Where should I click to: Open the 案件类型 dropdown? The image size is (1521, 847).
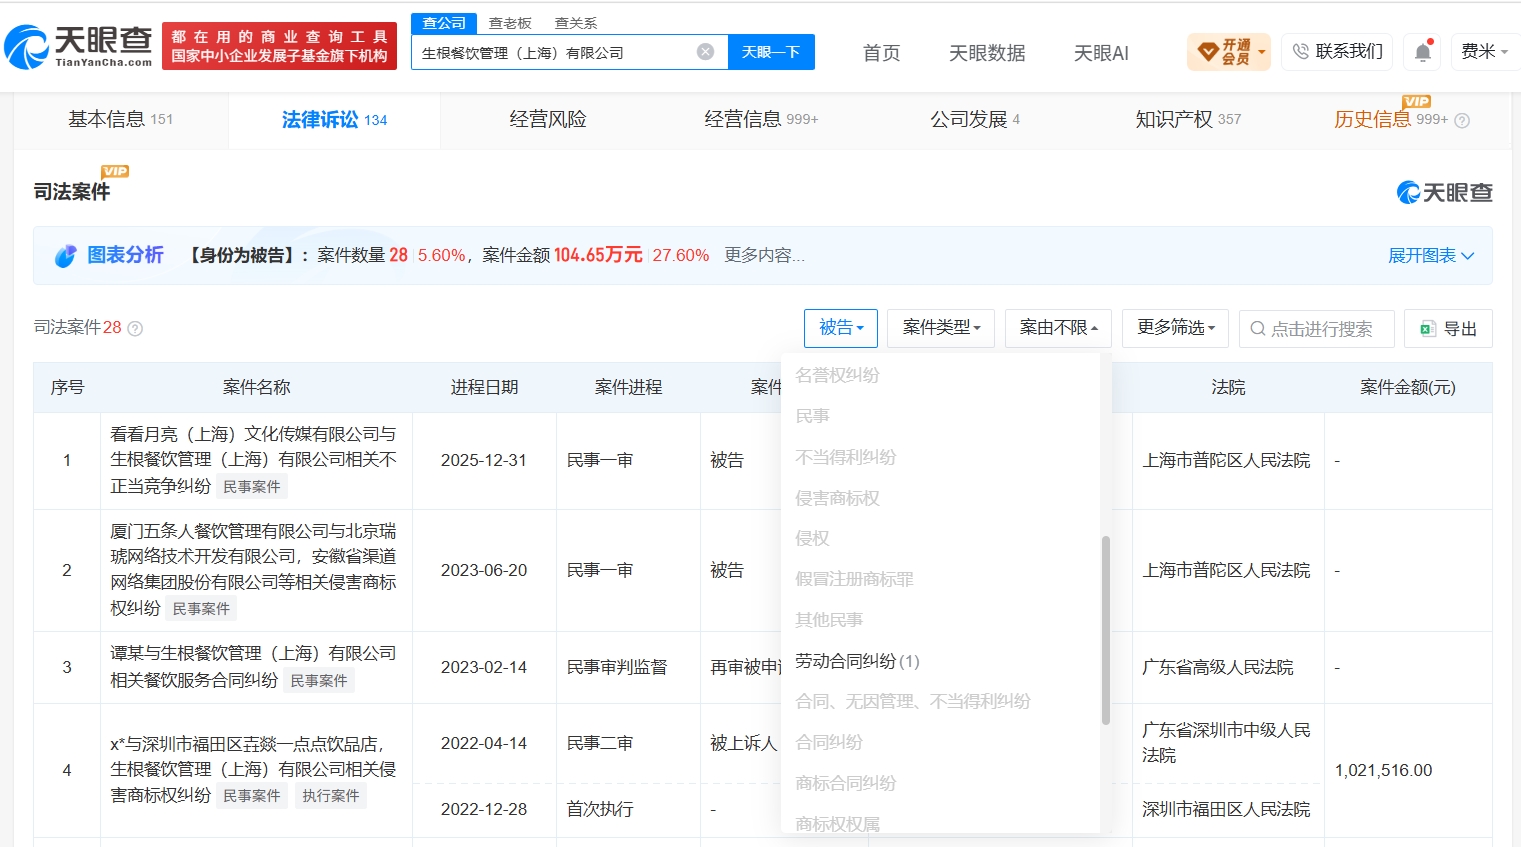pos(941,328)
